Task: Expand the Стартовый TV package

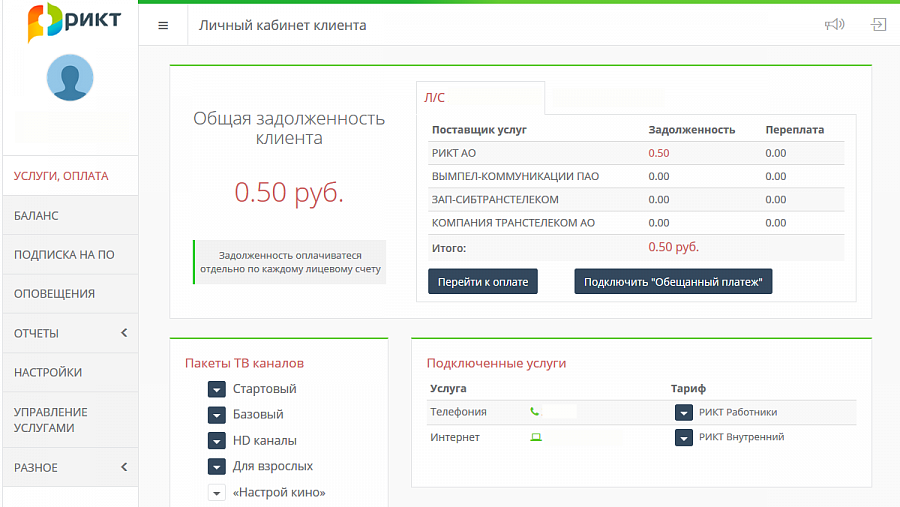Action: [x=217, y=389]
